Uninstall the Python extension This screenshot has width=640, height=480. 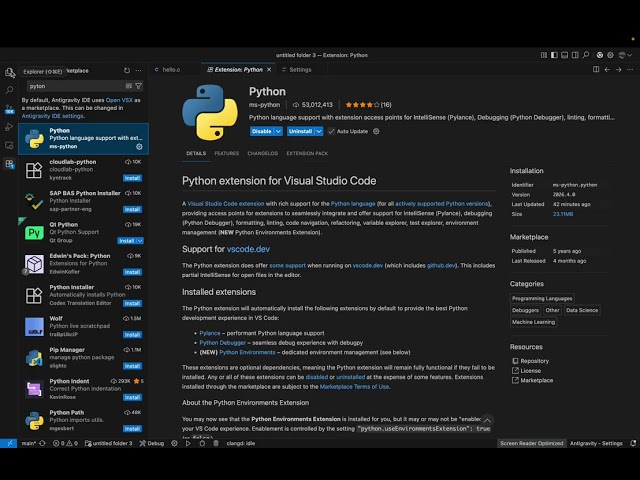pos(301,131)
